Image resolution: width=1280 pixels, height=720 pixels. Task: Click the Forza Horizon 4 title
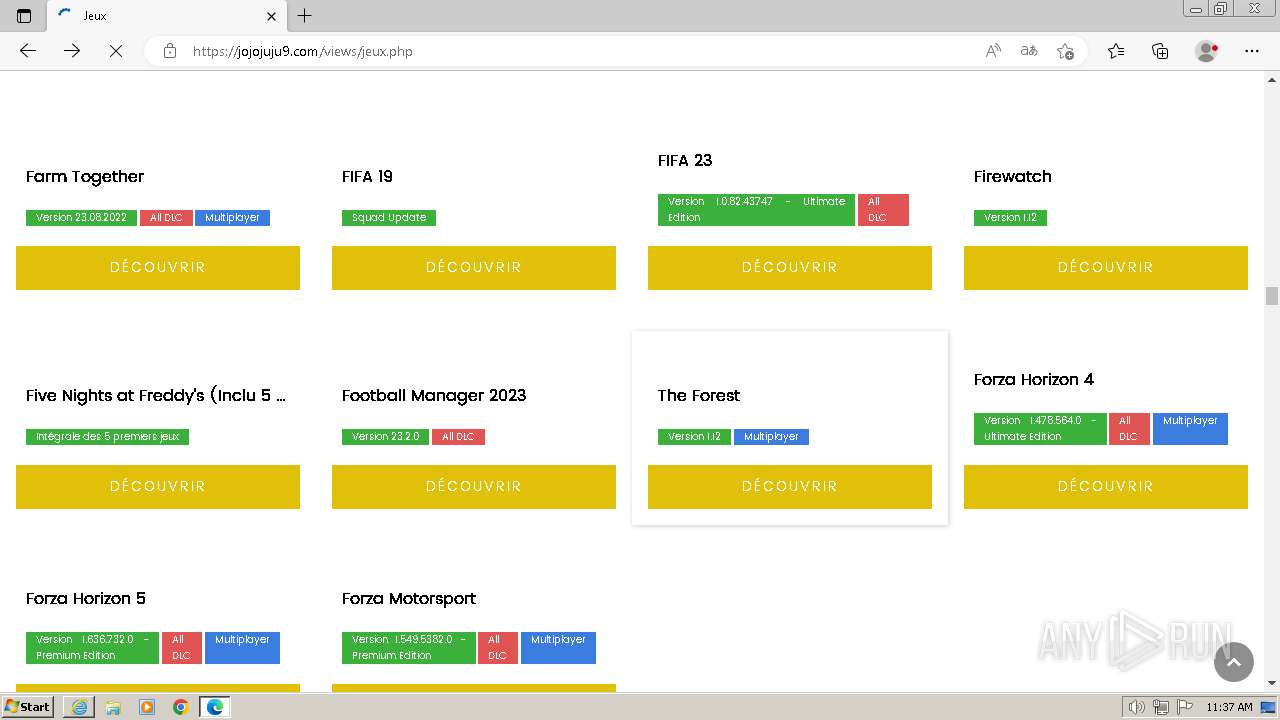pos(1034,380)
